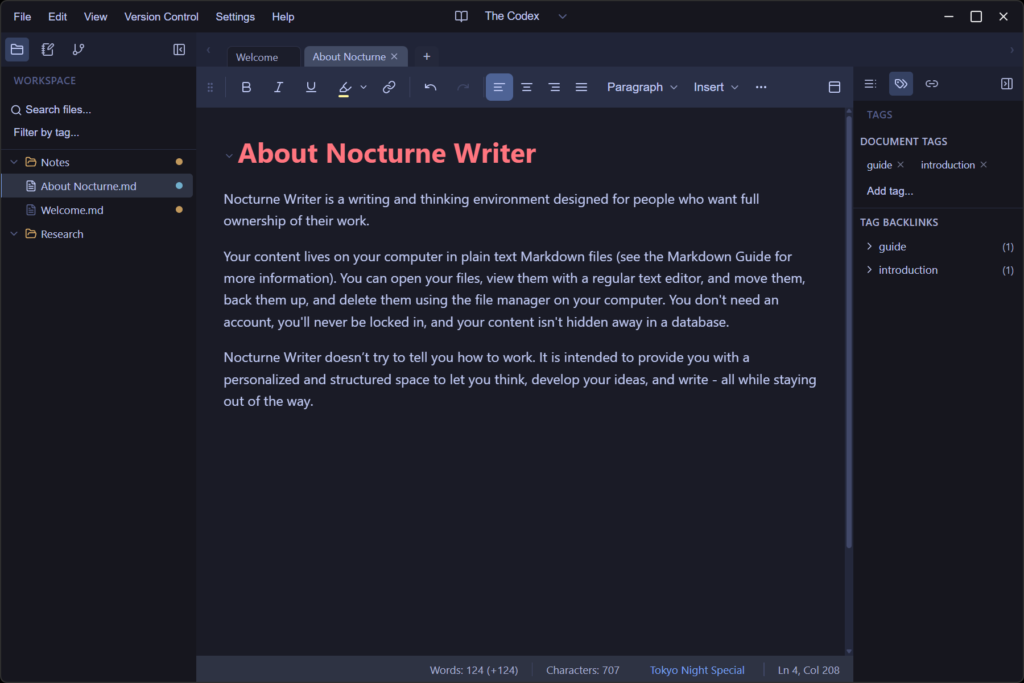This screenshot has height=683, width=1024.
Task: Open the outline panel on the right
Action: point(869,84)
